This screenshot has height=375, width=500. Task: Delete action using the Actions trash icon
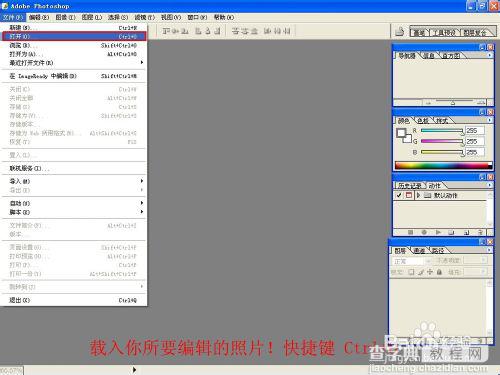point(480,232)
